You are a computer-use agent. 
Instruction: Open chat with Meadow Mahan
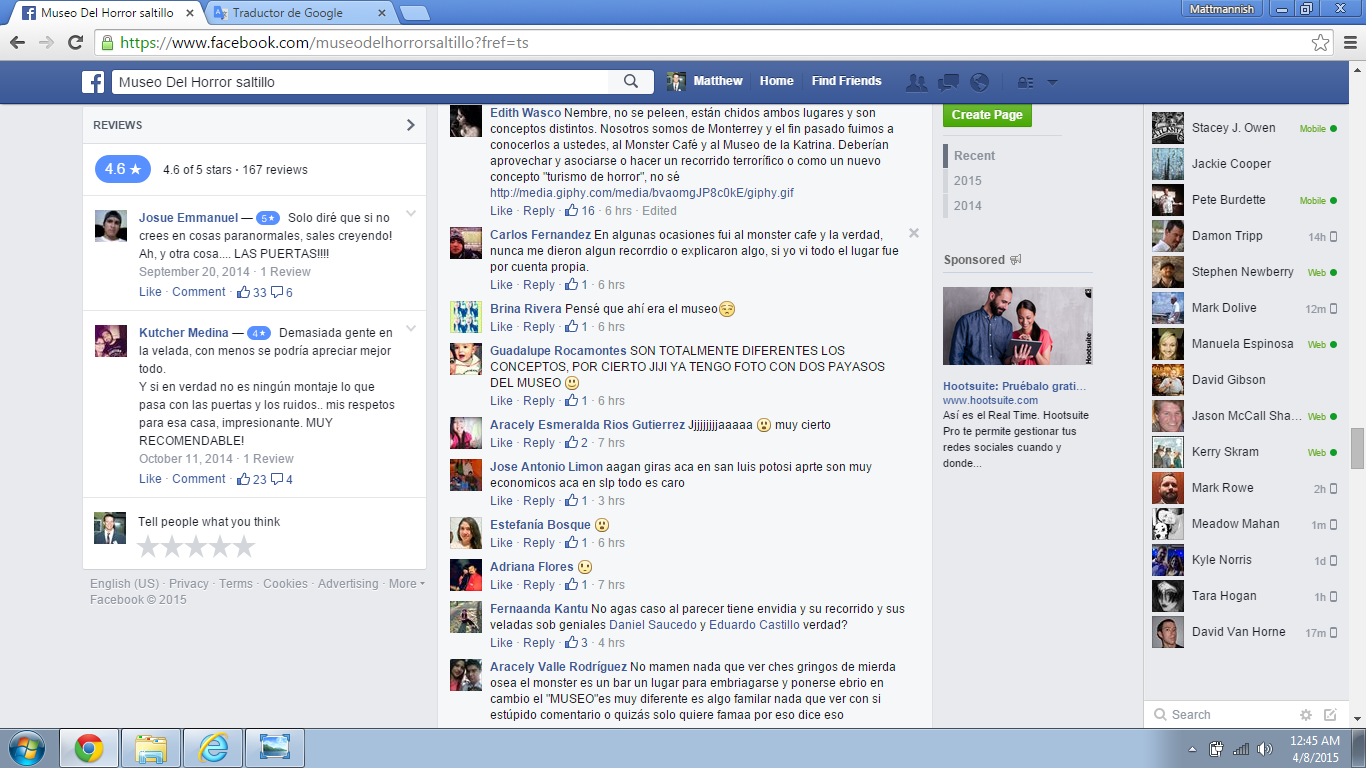[x=1244, y=524]
